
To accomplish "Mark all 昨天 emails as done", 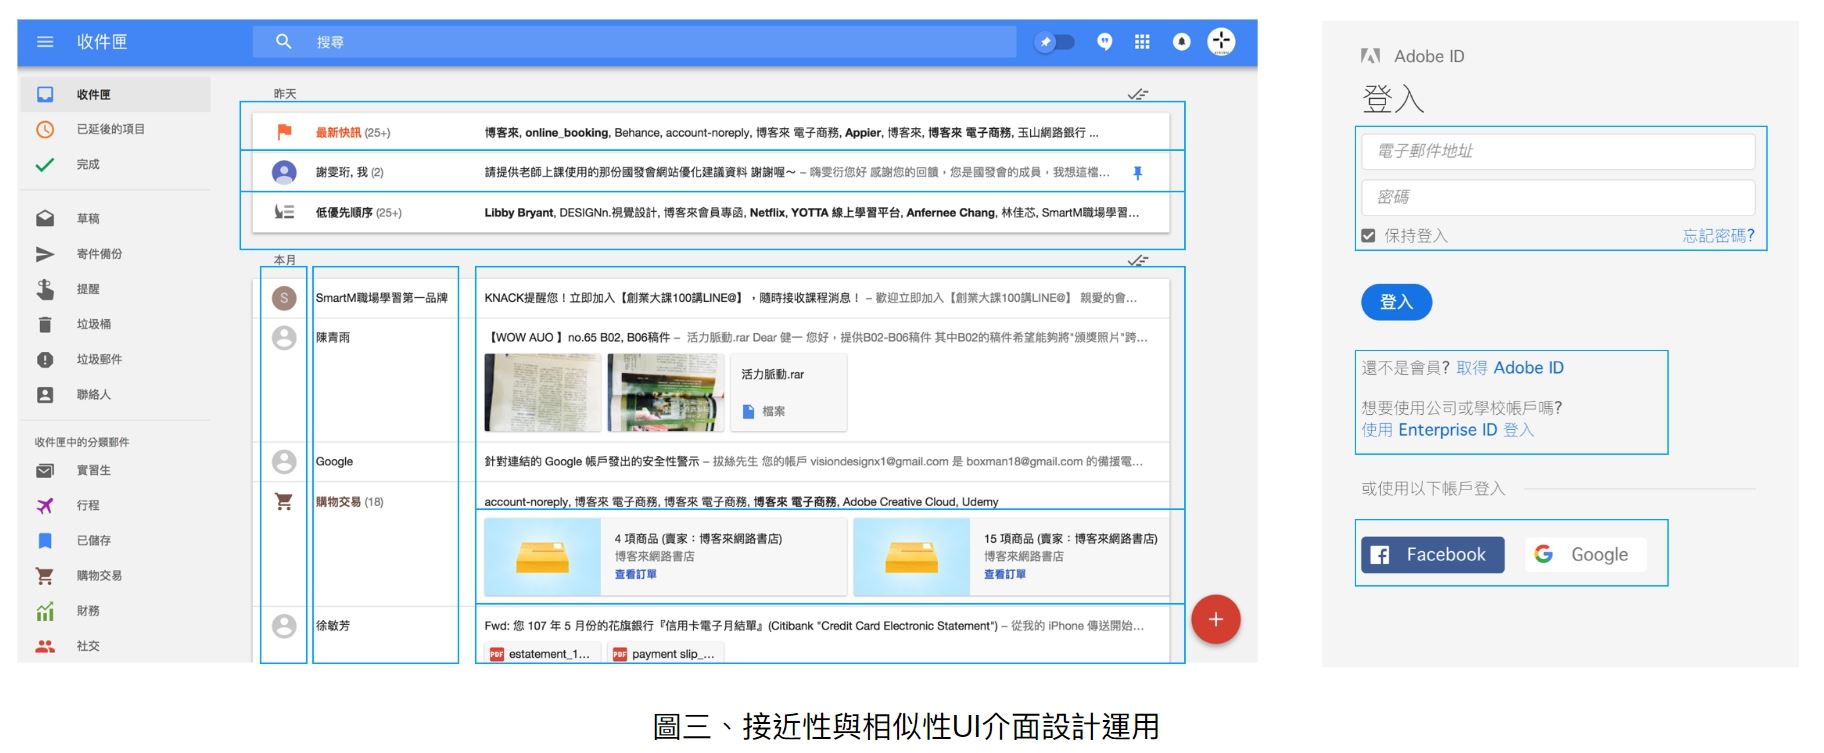I will (1138, 94).
